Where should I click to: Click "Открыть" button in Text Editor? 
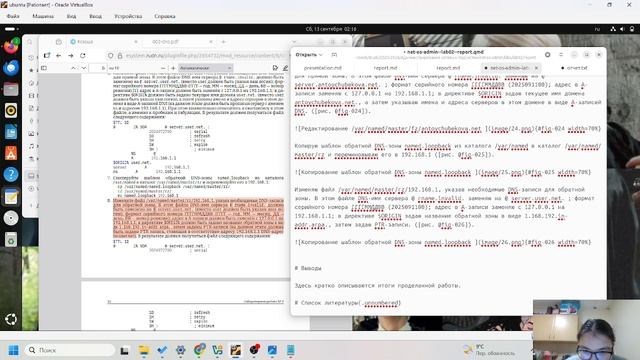(x=306, y=54)
